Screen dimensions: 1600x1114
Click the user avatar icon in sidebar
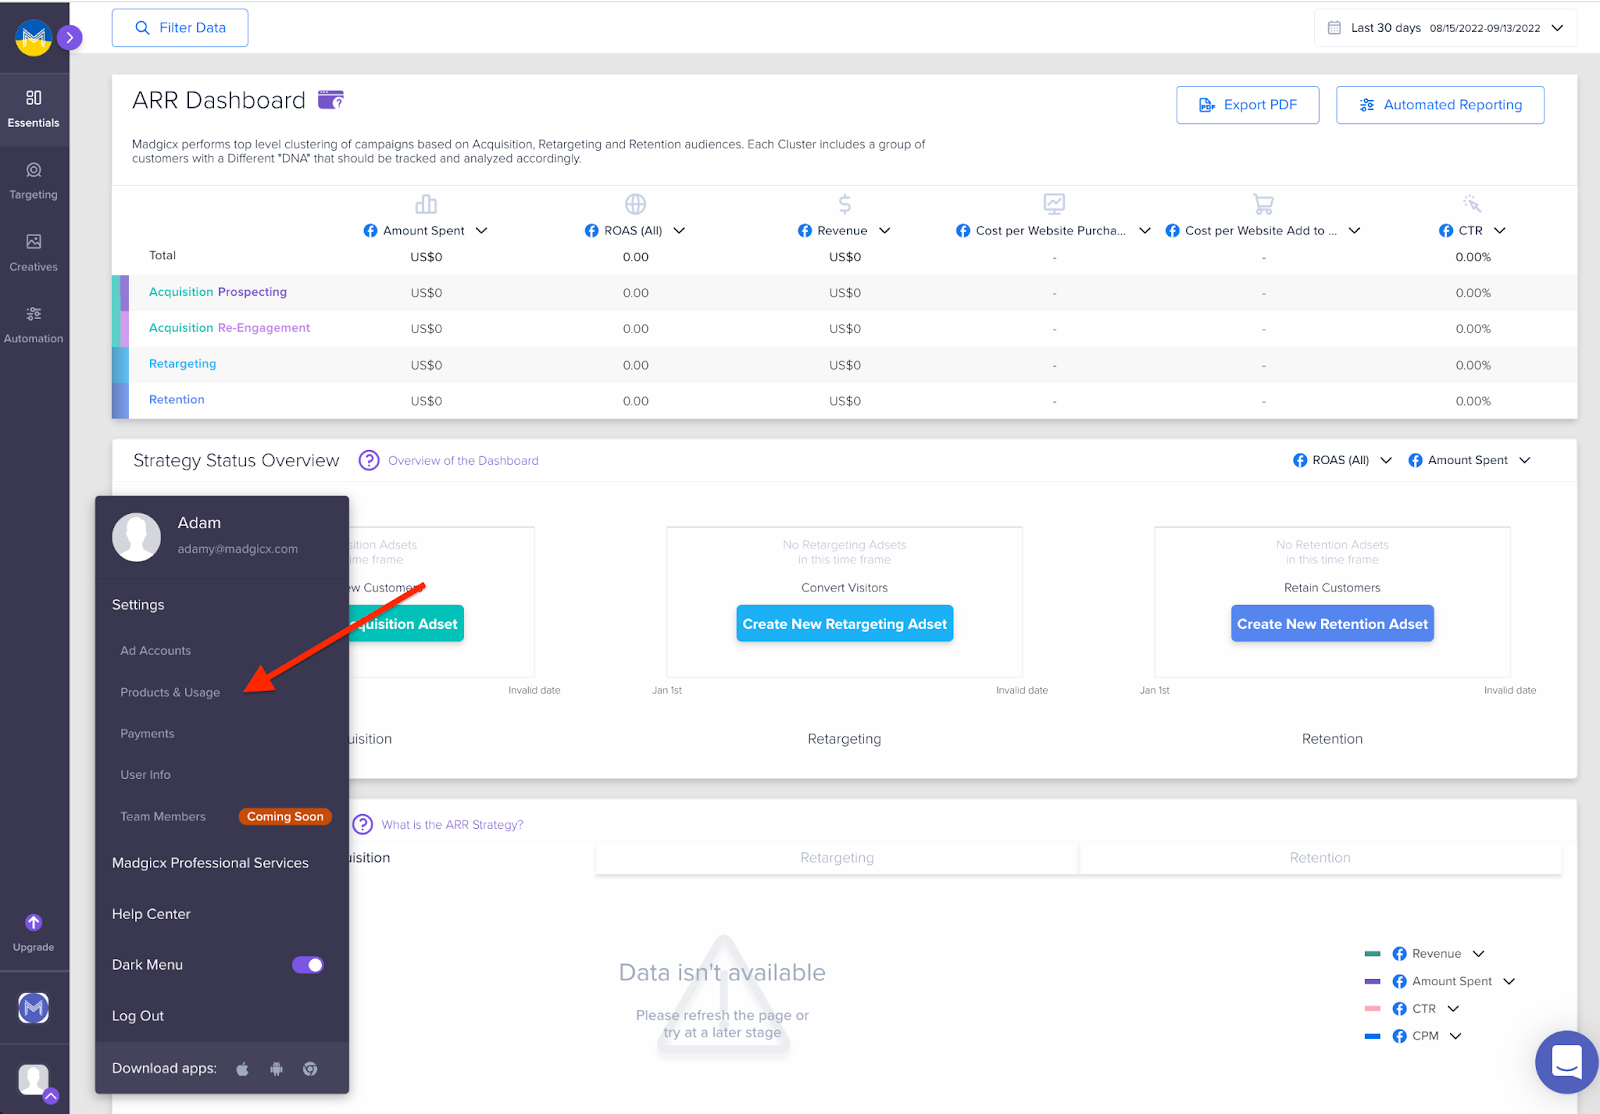pyautogui.click(x=34, y=1080)
